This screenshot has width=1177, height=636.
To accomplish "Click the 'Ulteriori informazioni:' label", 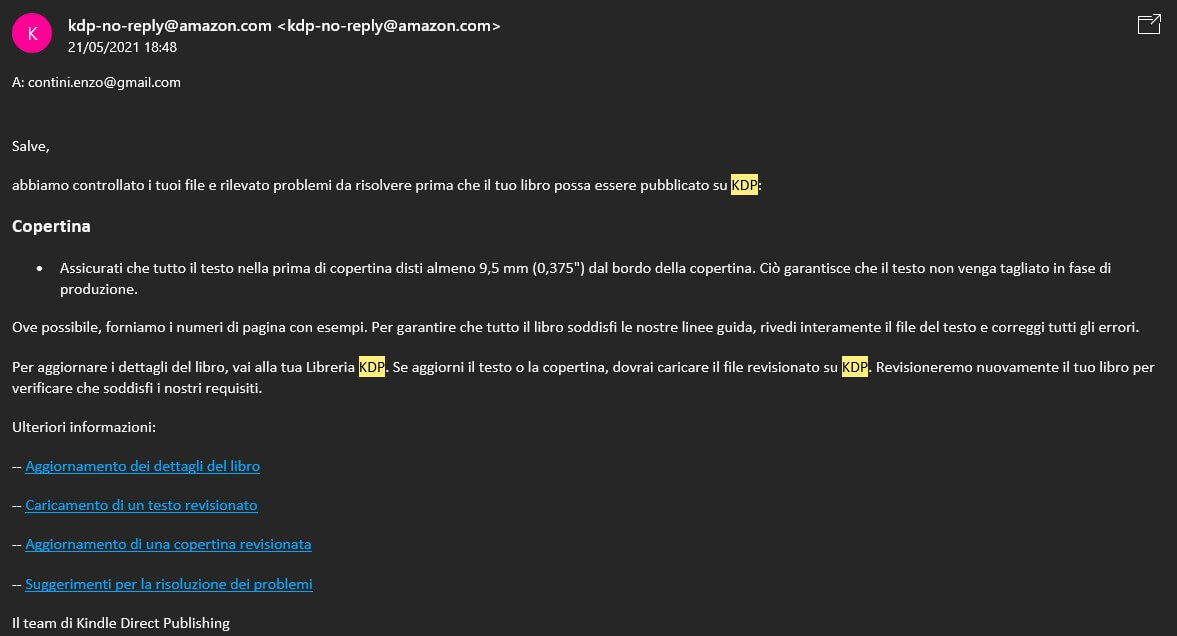I will pos(84,427).
